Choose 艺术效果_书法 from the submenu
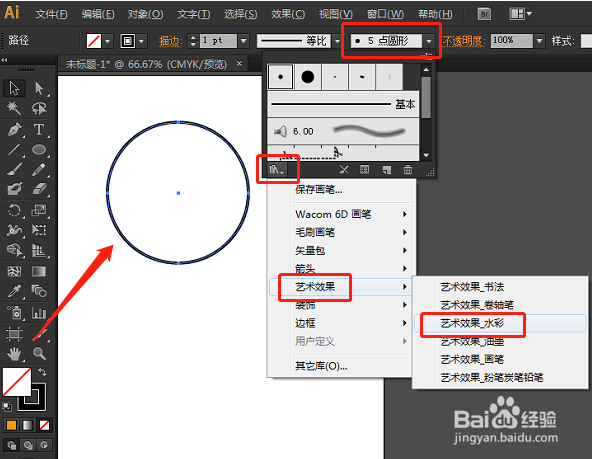Screen dimensions: 592x459 (x=500, y=287)
